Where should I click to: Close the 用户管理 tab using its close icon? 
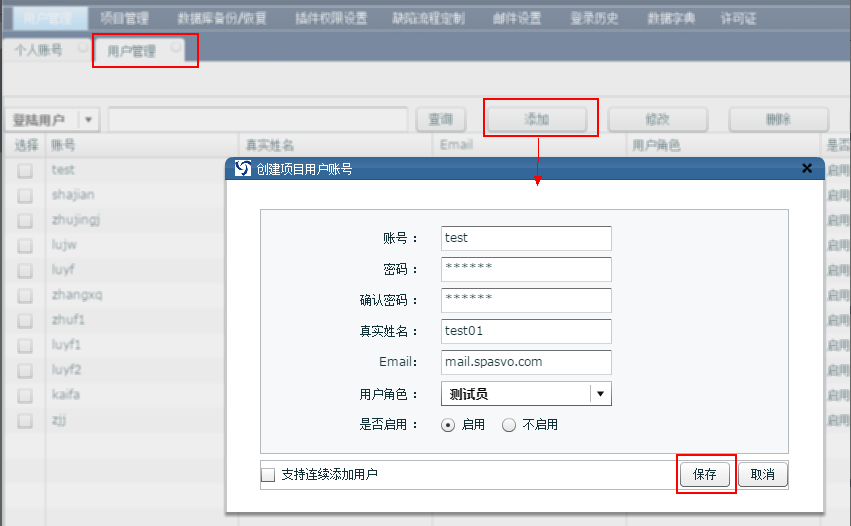pos(176,48)
